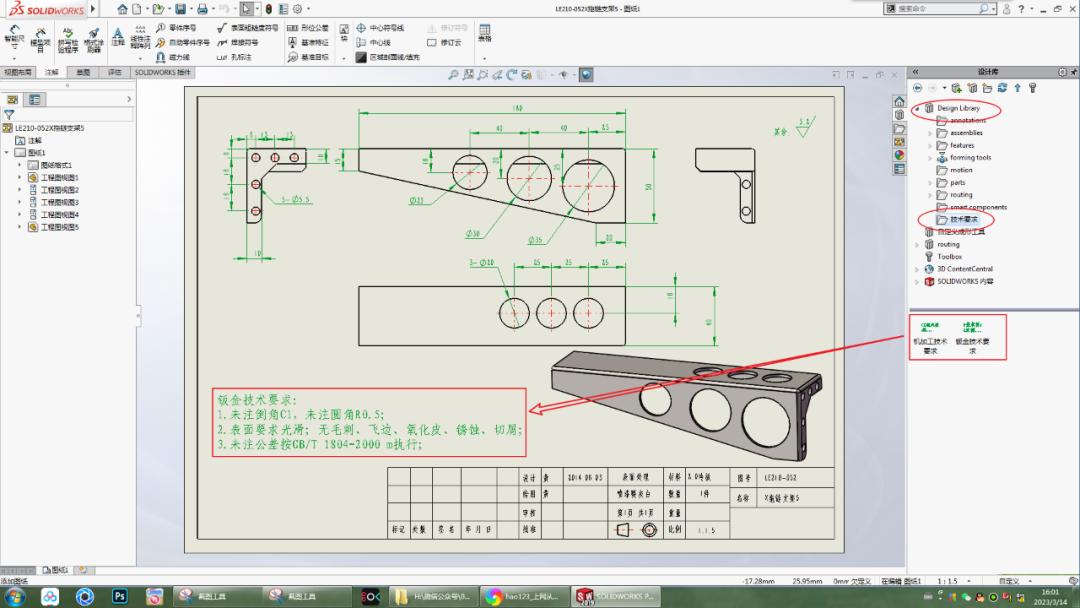Screen dimensions: 1080x608
Task: Select the 表面粗糙度符号 surface finish tool
Action: (x=250, y=29)
